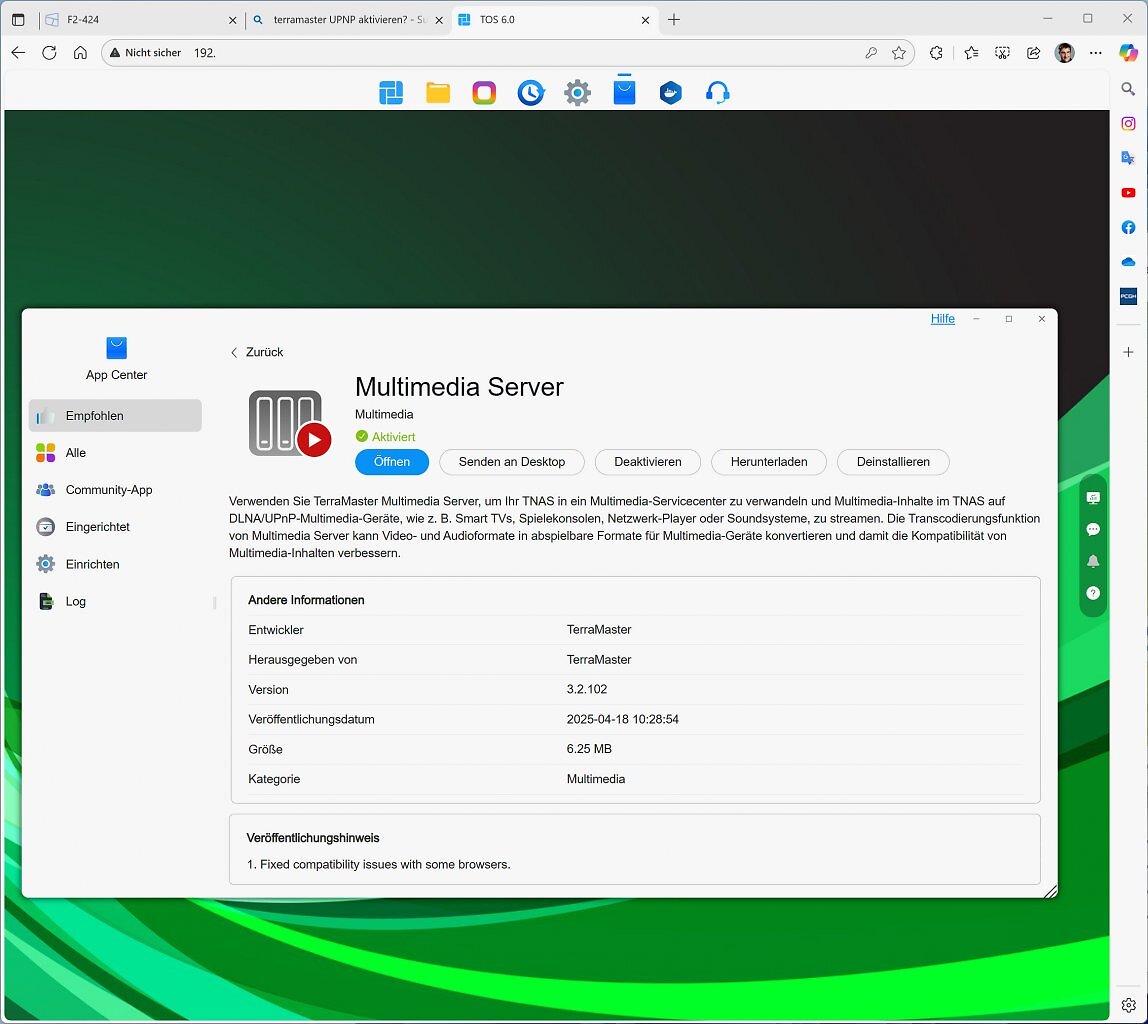
Task: Open saved passwords key icon
Action: pos(871,53)
